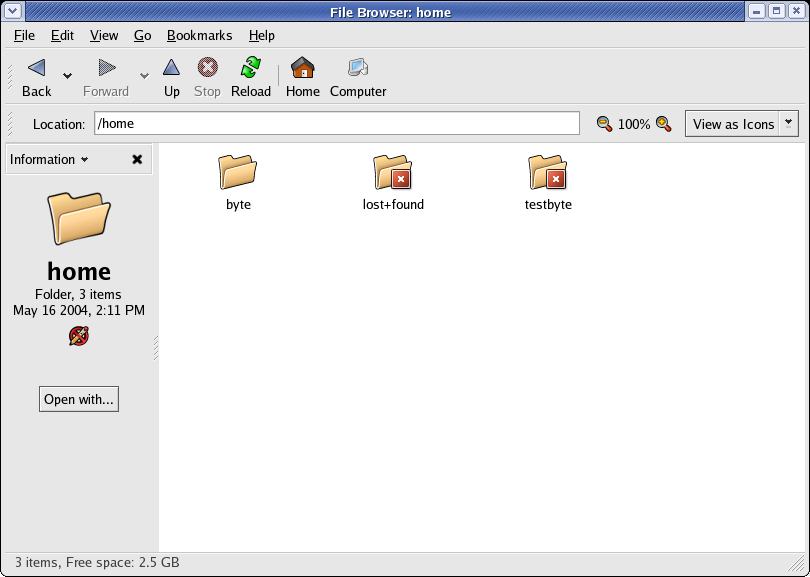
Task: Click the toolbar drag handle beside Back
Action: pos(9,77)
